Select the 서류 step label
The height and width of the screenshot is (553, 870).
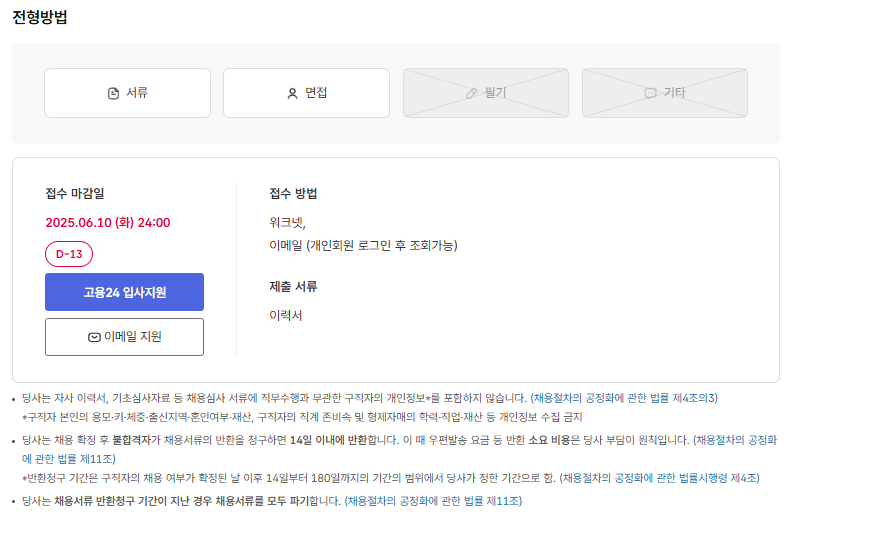pos(137,93)
